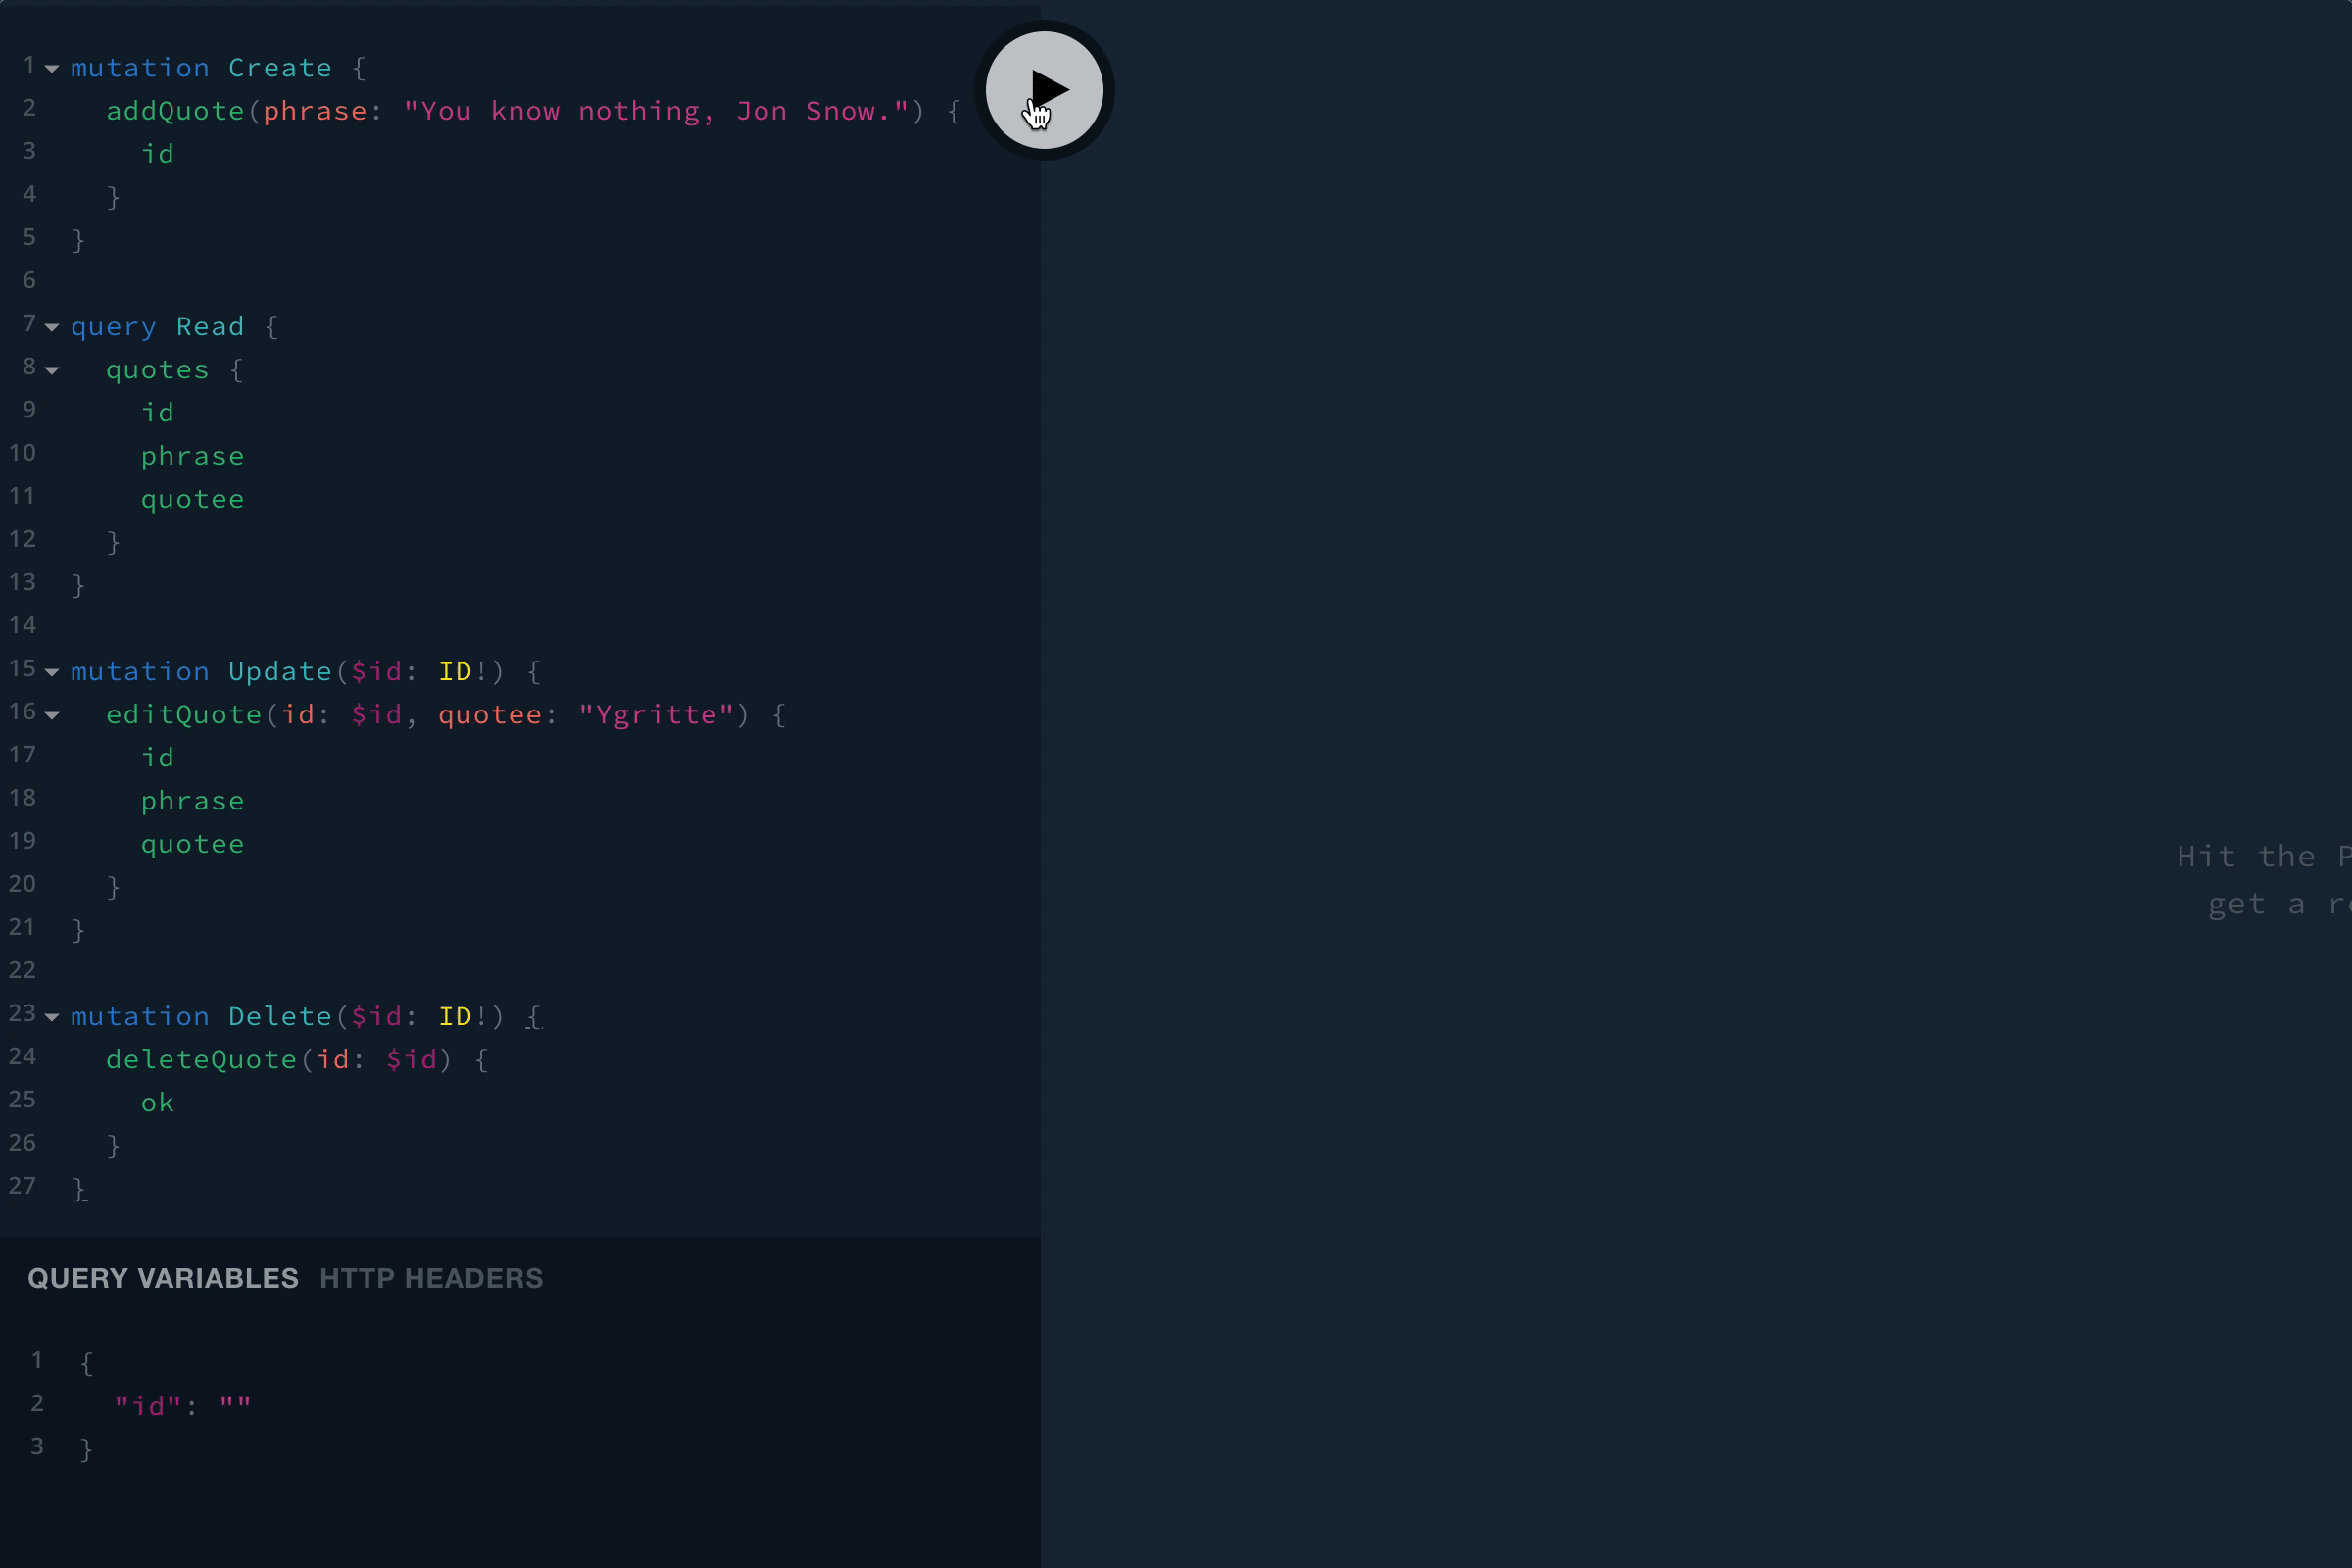Click the ok field on line 25
This screenshot has width=2352, height=1568.
coord(157,1103)
